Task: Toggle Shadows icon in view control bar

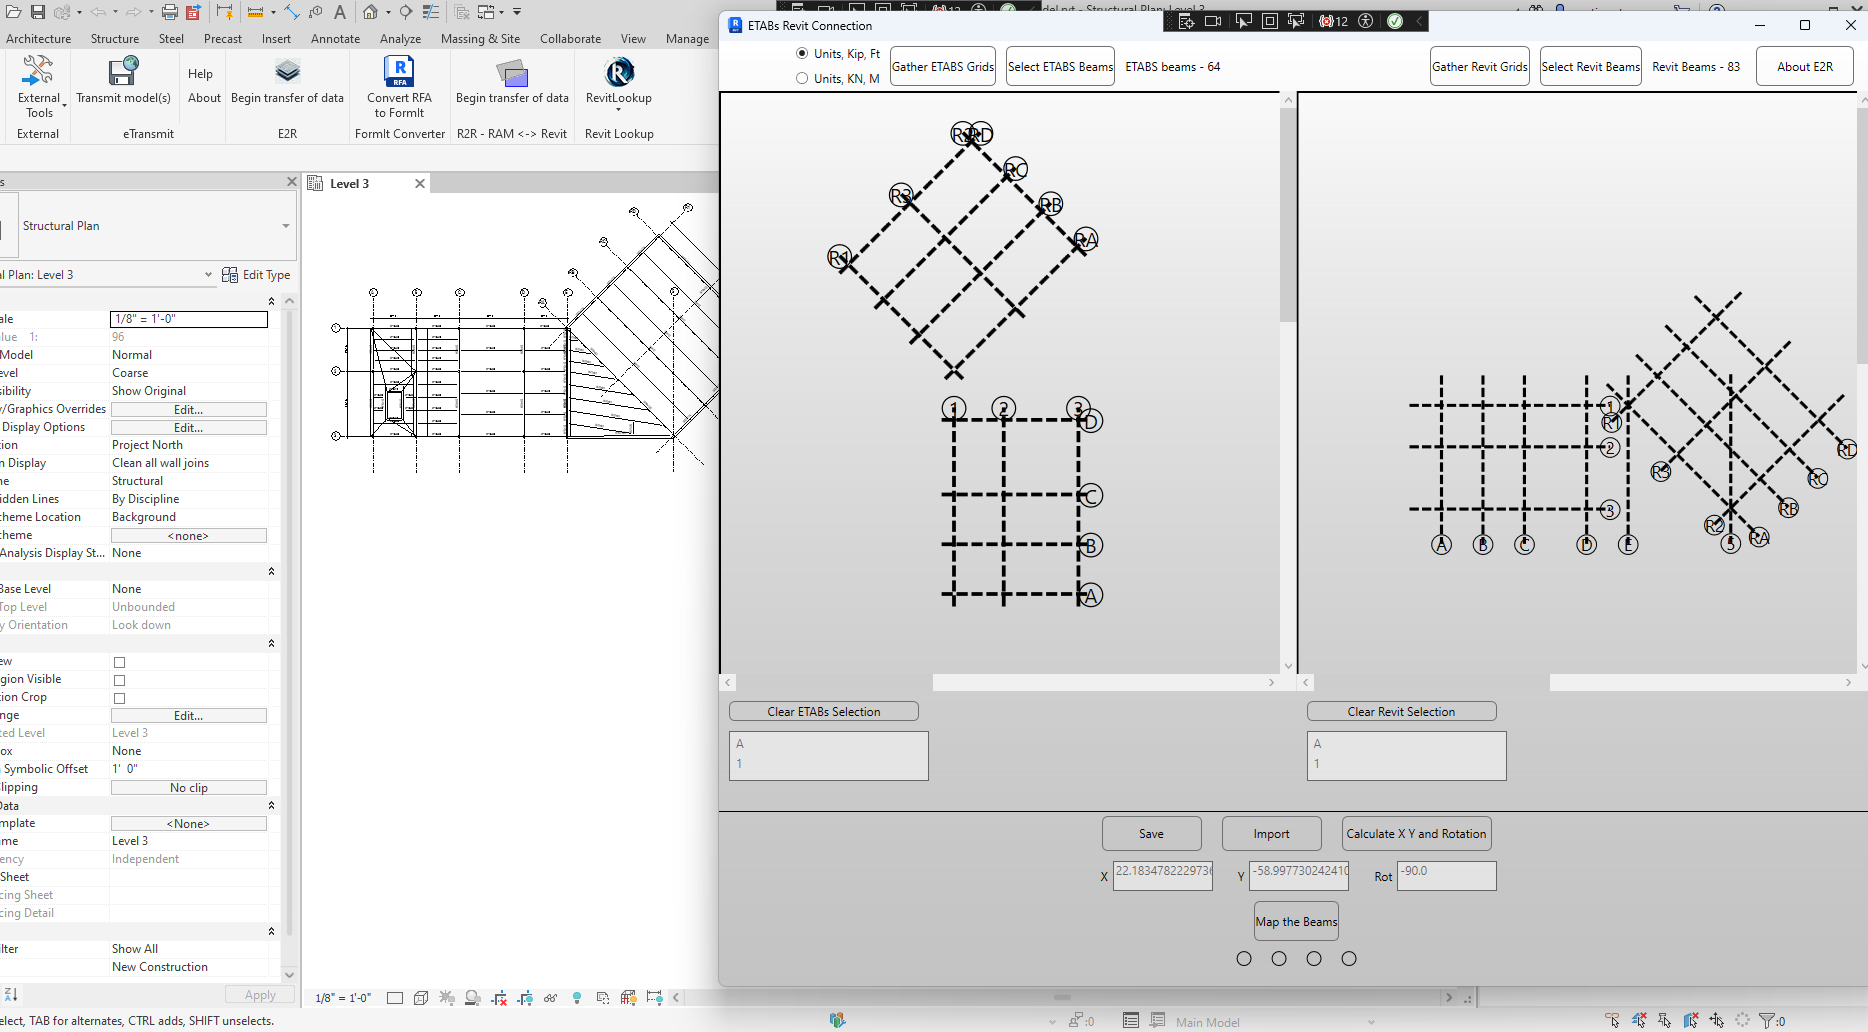Action: coord(473,998)
